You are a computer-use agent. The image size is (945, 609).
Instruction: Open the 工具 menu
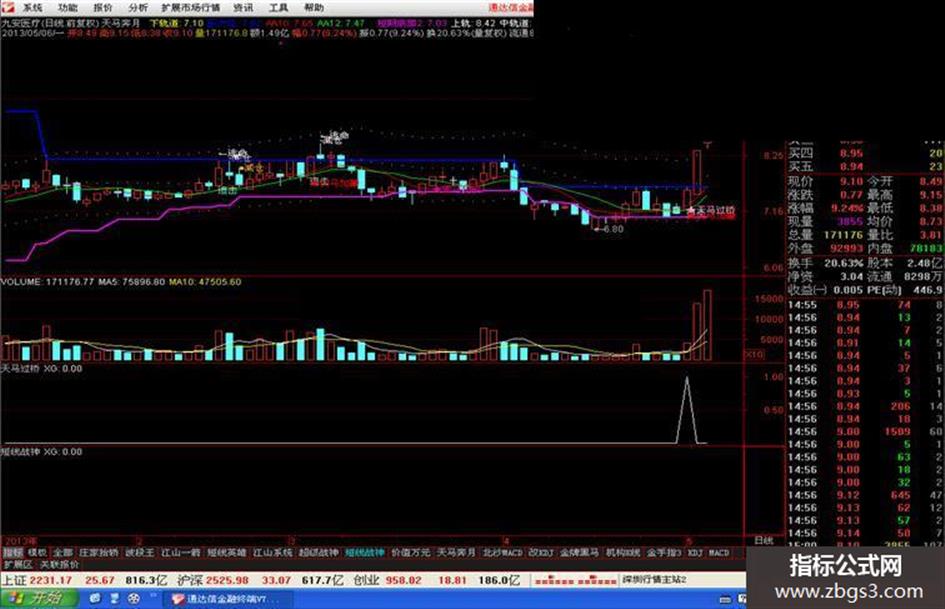tap(278, 8)
